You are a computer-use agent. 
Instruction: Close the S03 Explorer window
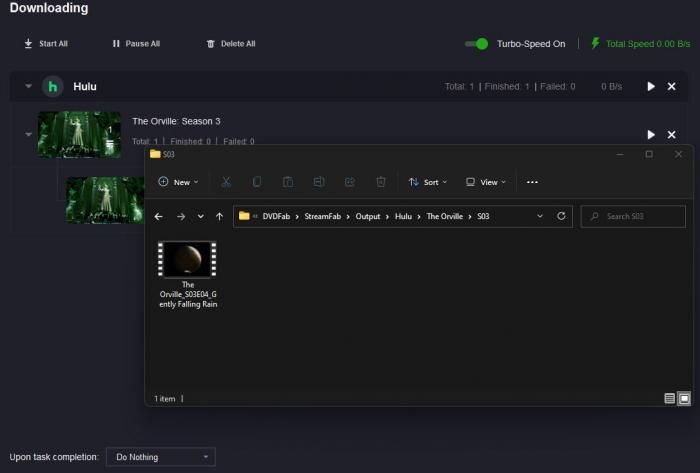click(x=679, y=154)
